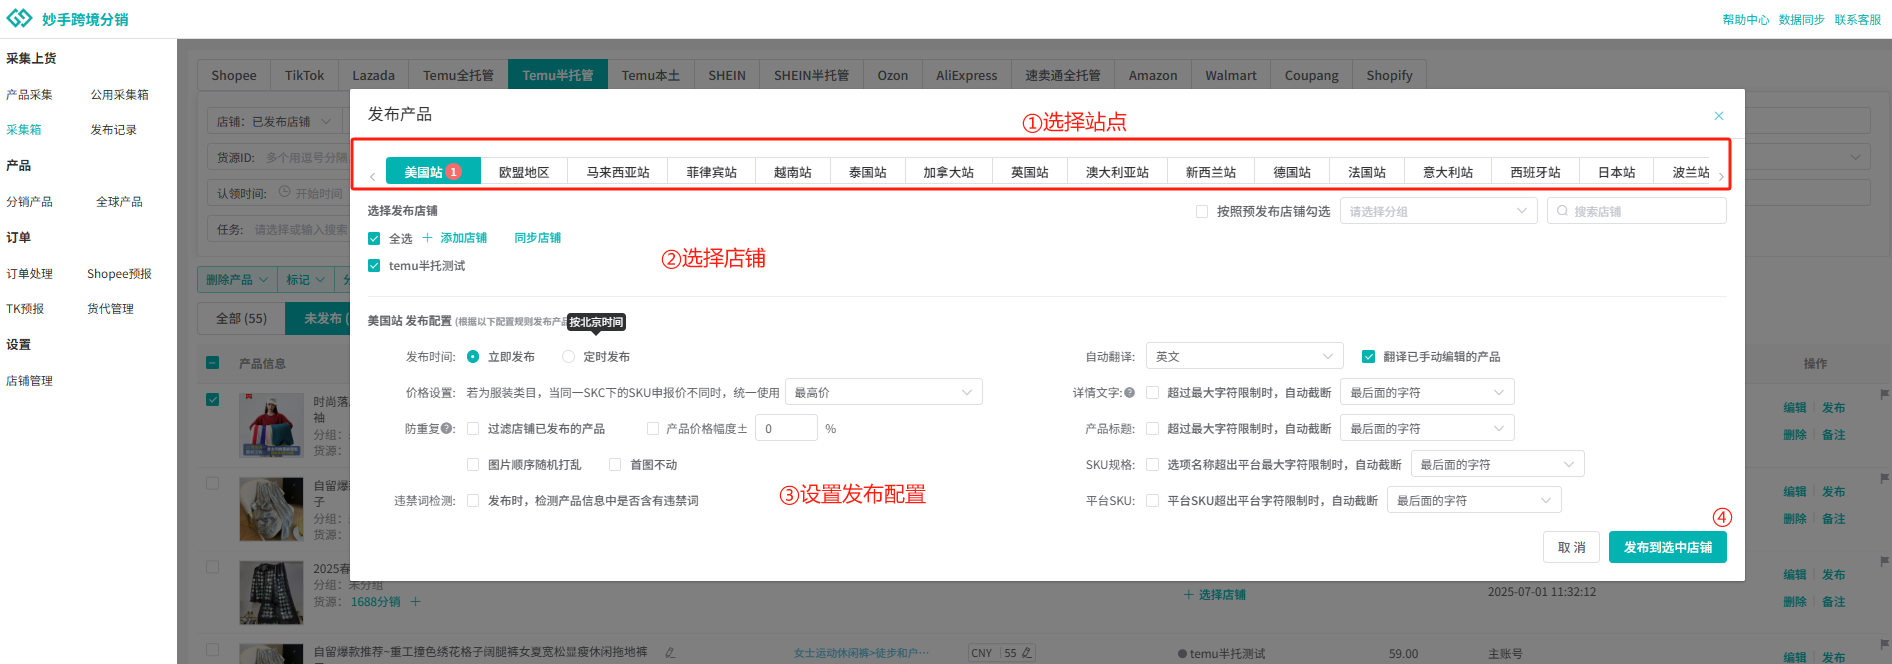
Task: Click 同步店铺 link
Action: coord(537,238)
